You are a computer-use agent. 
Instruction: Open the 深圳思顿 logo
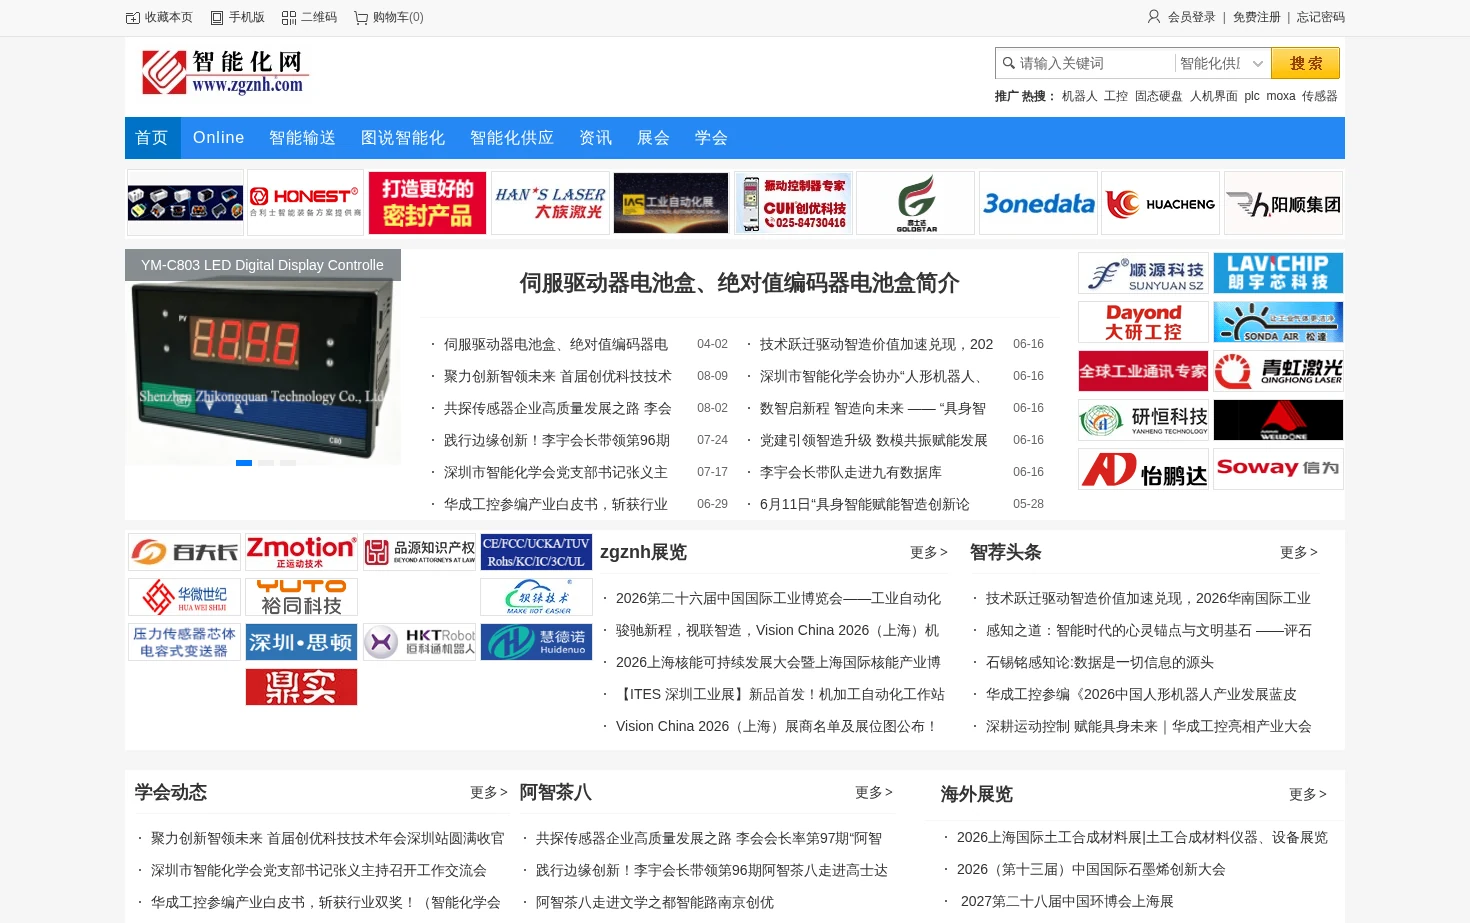point(301,642)
